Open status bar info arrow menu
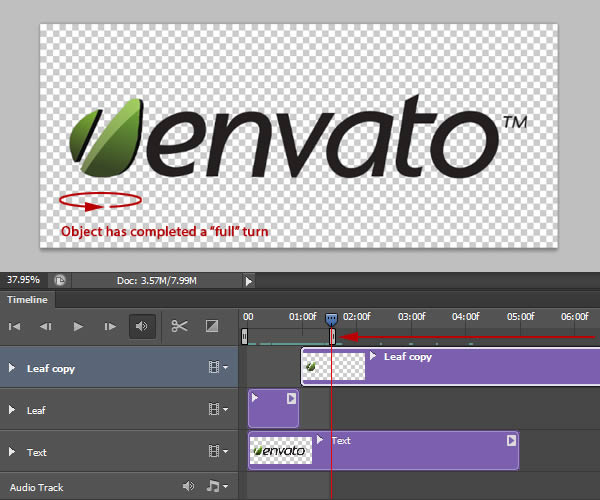This screenshot has height=500, width=600. point(249,281)
